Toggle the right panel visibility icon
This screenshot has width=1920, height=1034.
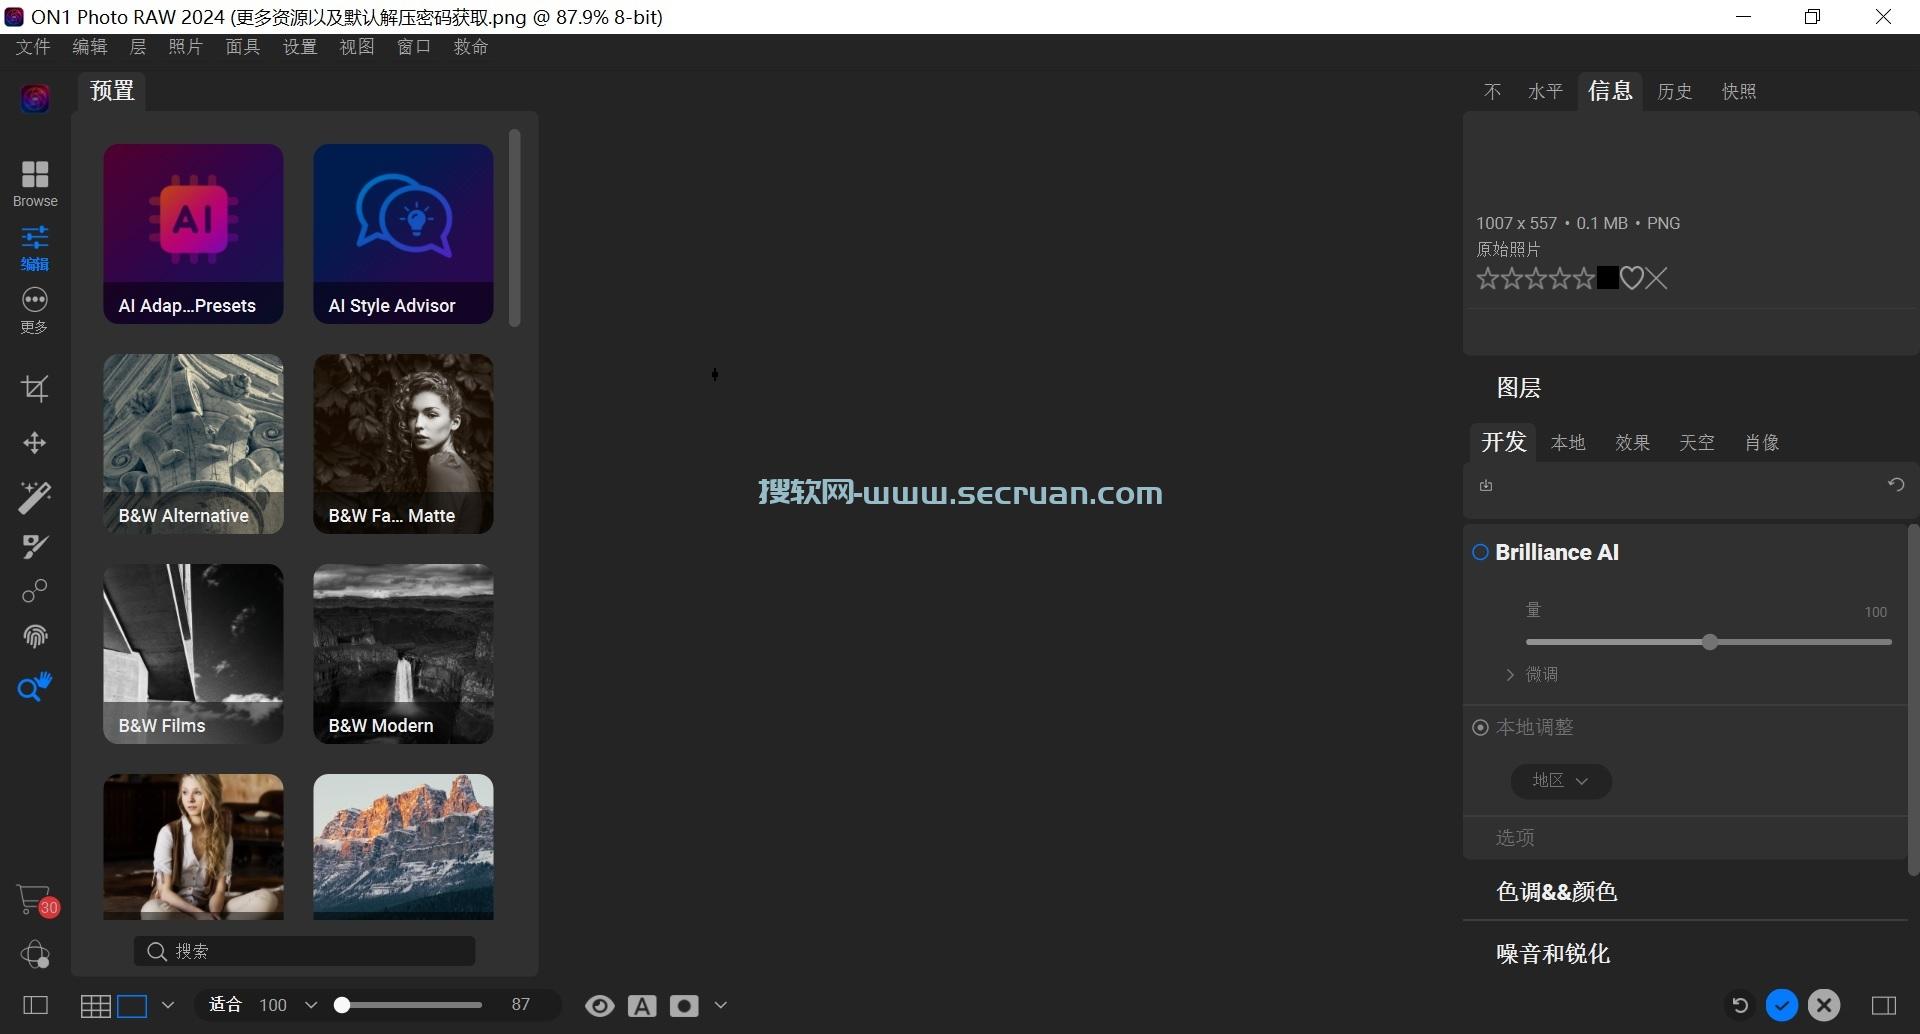pos(1884,1005)
